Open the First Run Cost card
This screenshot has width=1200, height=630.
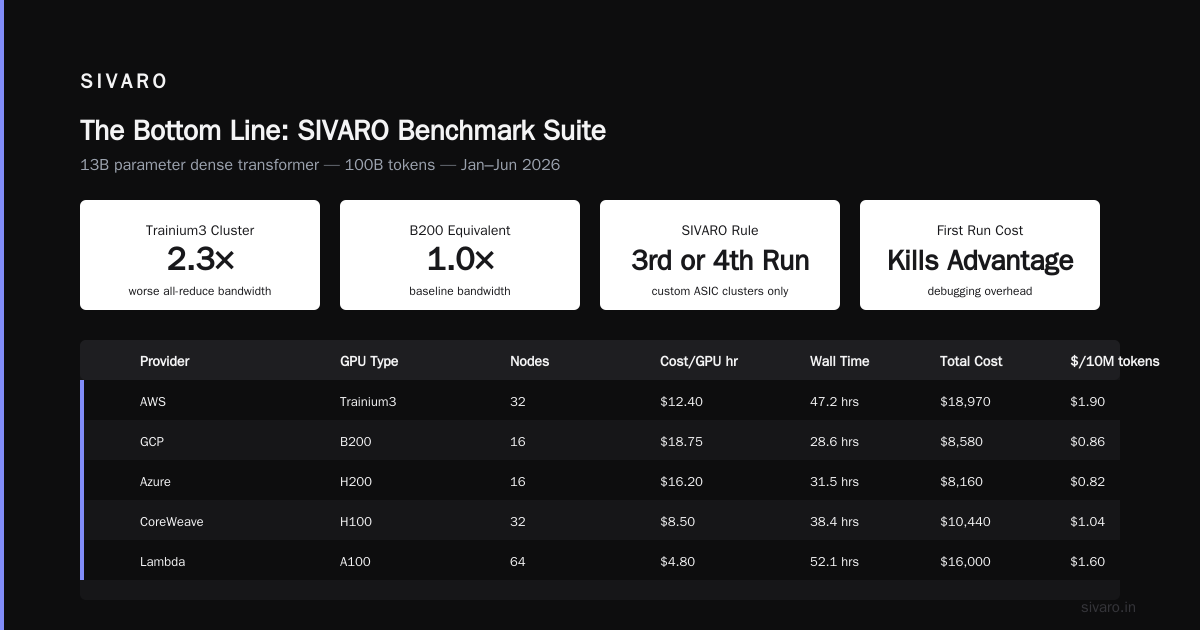[980, 255]
